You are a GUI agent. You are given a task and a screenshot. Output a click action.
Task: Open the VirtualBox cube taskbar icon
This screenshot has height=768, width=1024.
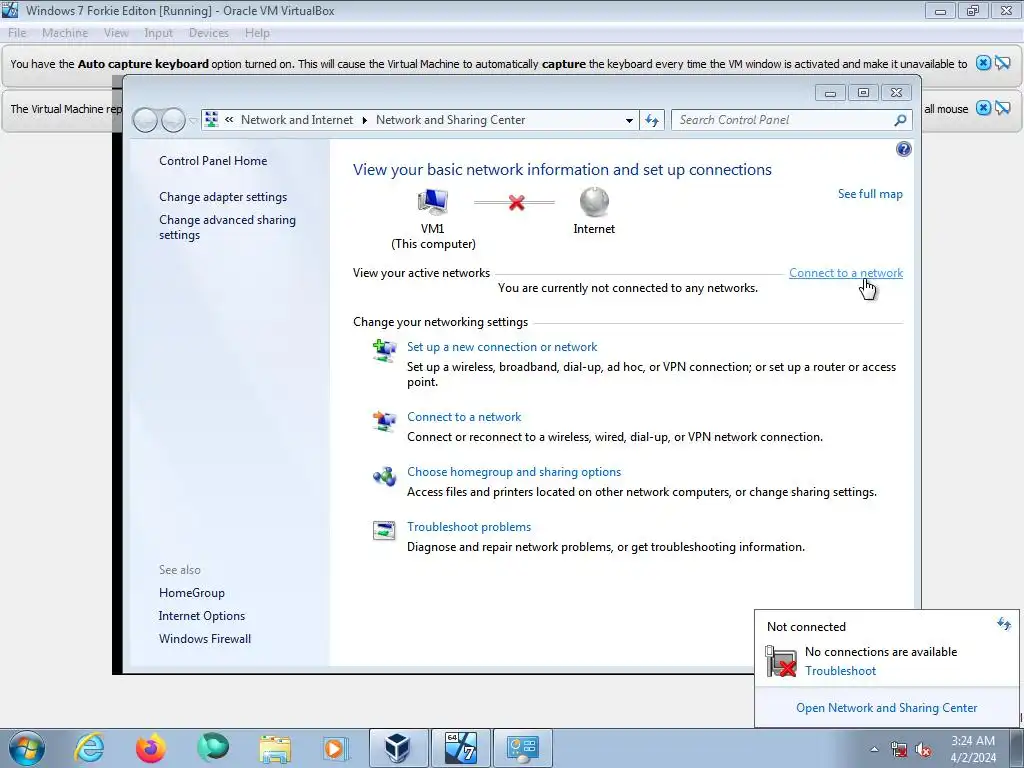398,748
